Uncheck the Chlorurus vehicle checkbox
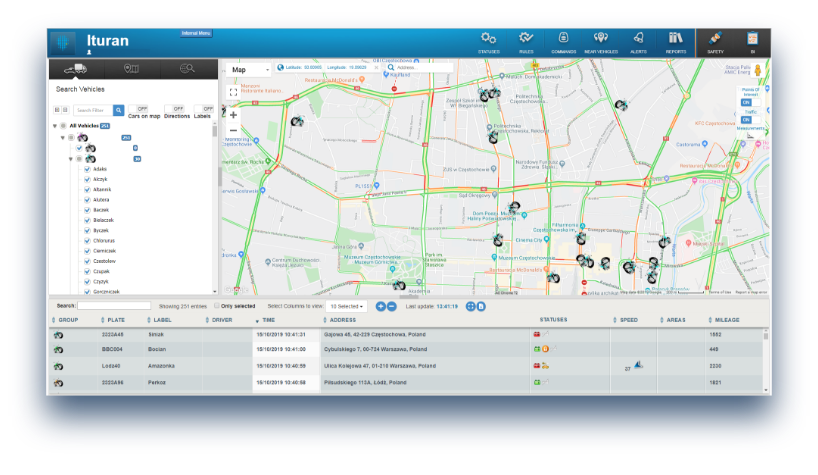The height and width of the screenshot is (475, 818). click(87, 240)
